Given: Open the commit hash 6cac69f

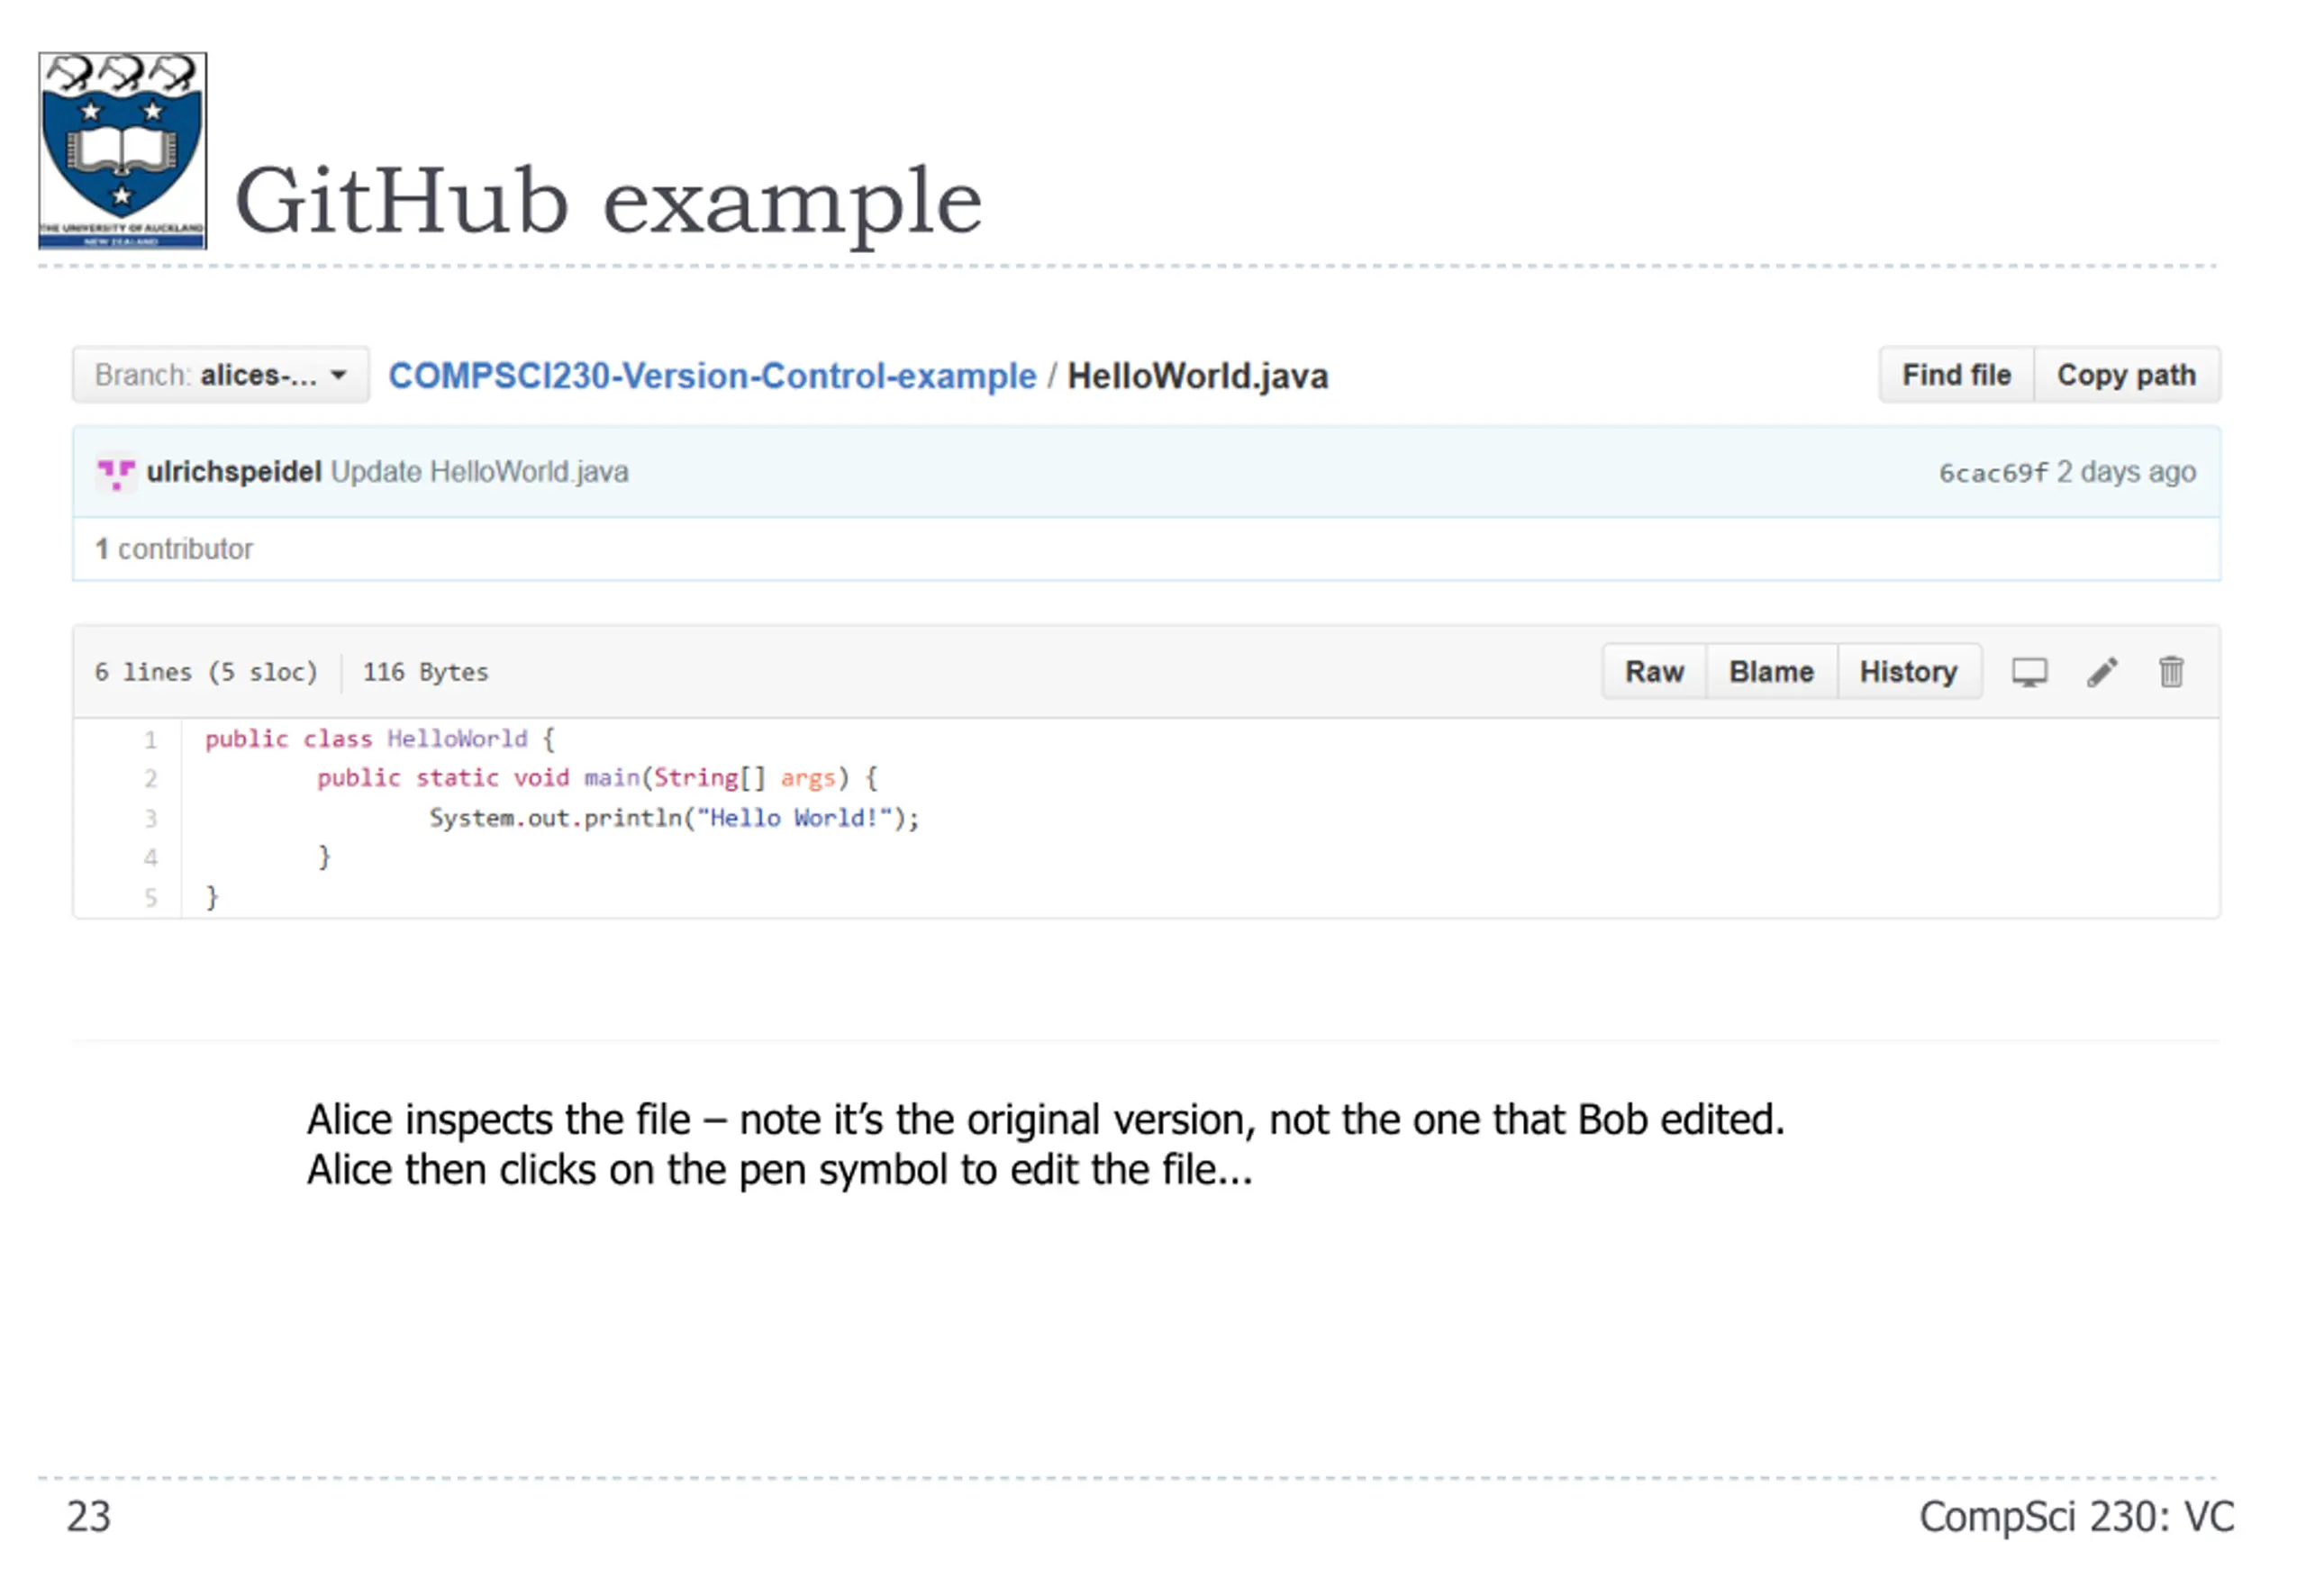Looking at the screenshot, I should tap(1992, 472).
